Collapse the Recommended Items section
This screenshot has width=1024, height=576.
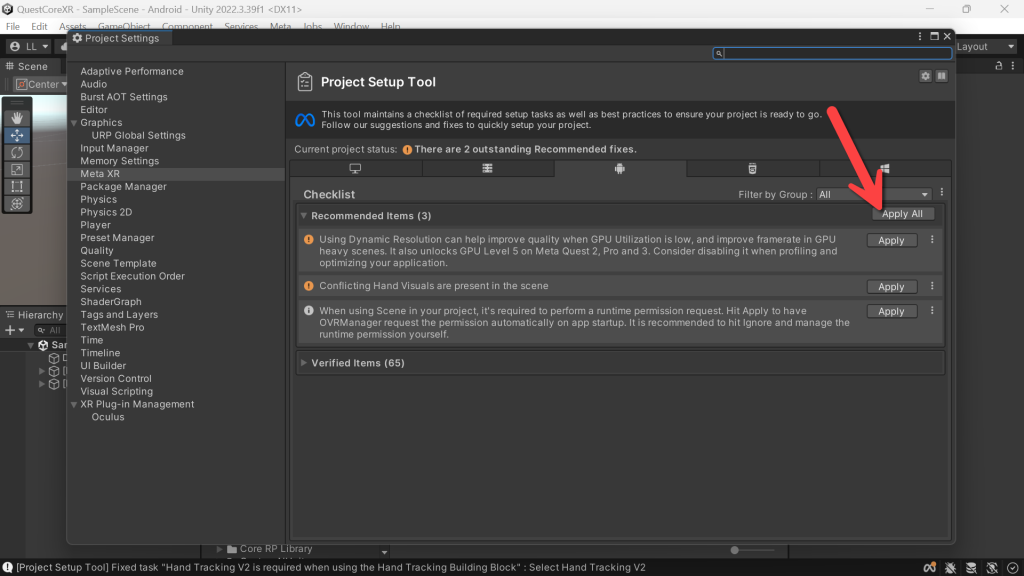pyautogui.click(x=304, y=216)
